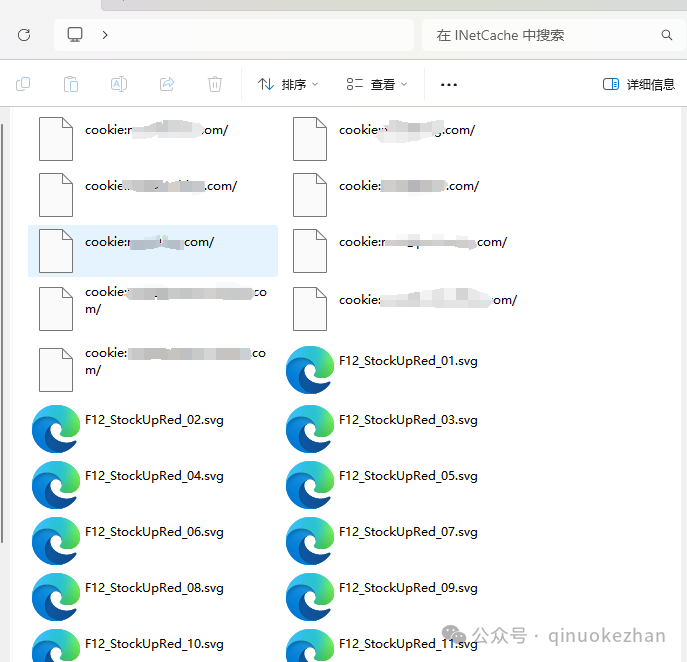Click the magnifier search icon

pyautogui.click(x=666, y=35)
